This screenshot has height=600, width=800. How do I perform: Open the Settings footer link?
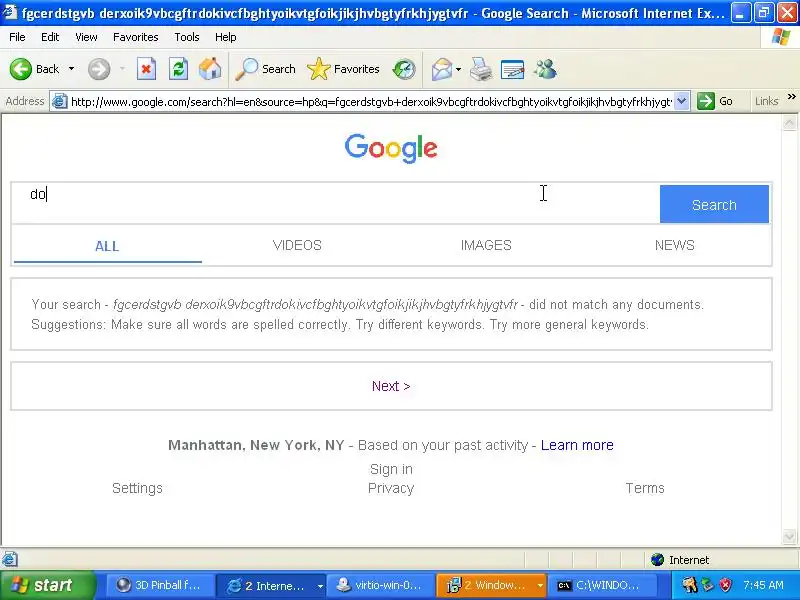pyautogui.click(x=137, y=488)
